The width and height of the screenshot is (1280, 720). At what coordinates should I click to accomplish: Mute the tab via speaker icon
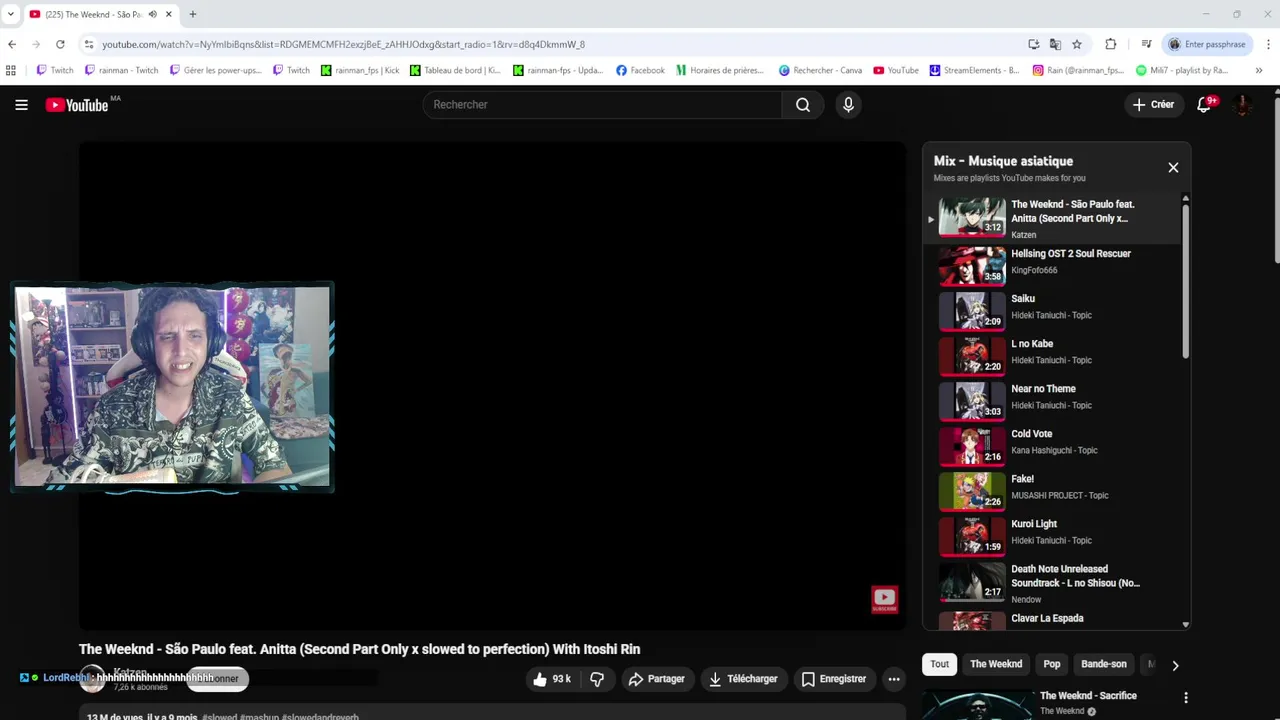coord(152,14)
